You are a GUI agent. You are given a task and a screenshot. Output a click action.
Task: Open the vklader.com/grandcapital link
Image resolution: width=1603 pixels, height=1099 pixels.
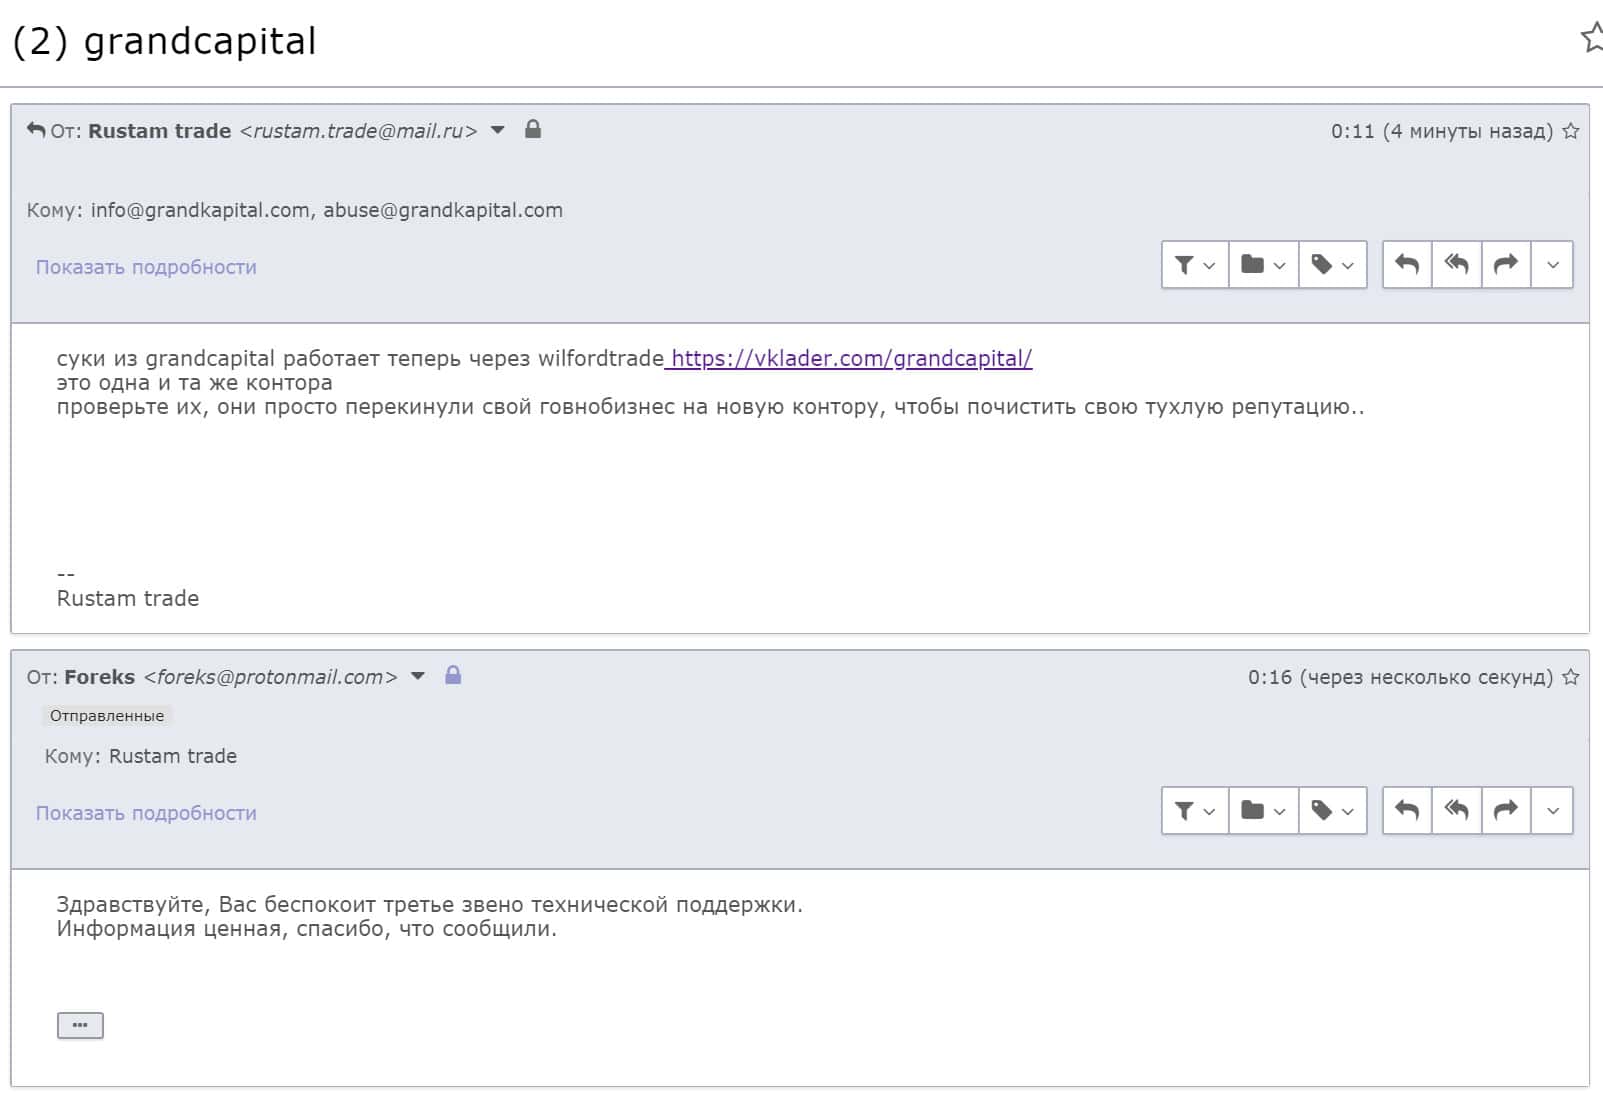(851, 358)
